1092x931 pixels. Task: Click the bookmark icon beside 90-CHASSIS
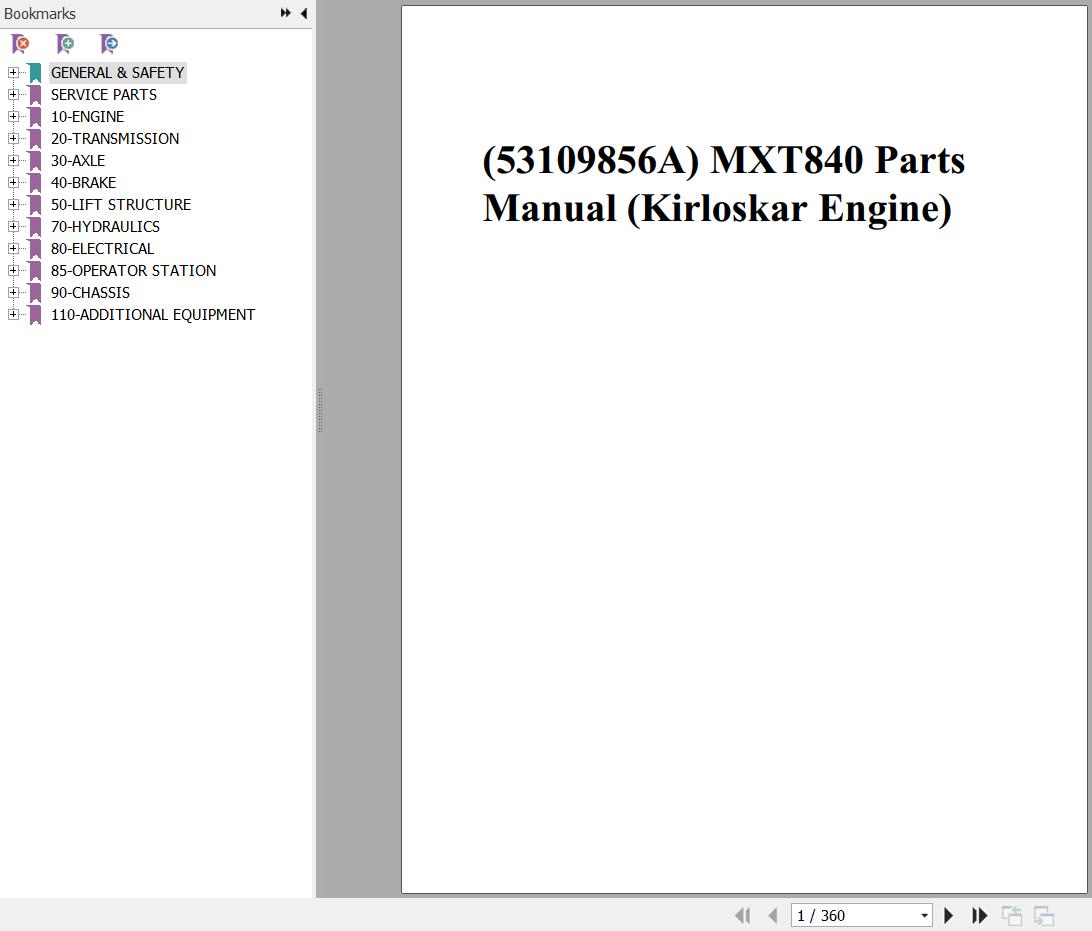coord(35,292)
